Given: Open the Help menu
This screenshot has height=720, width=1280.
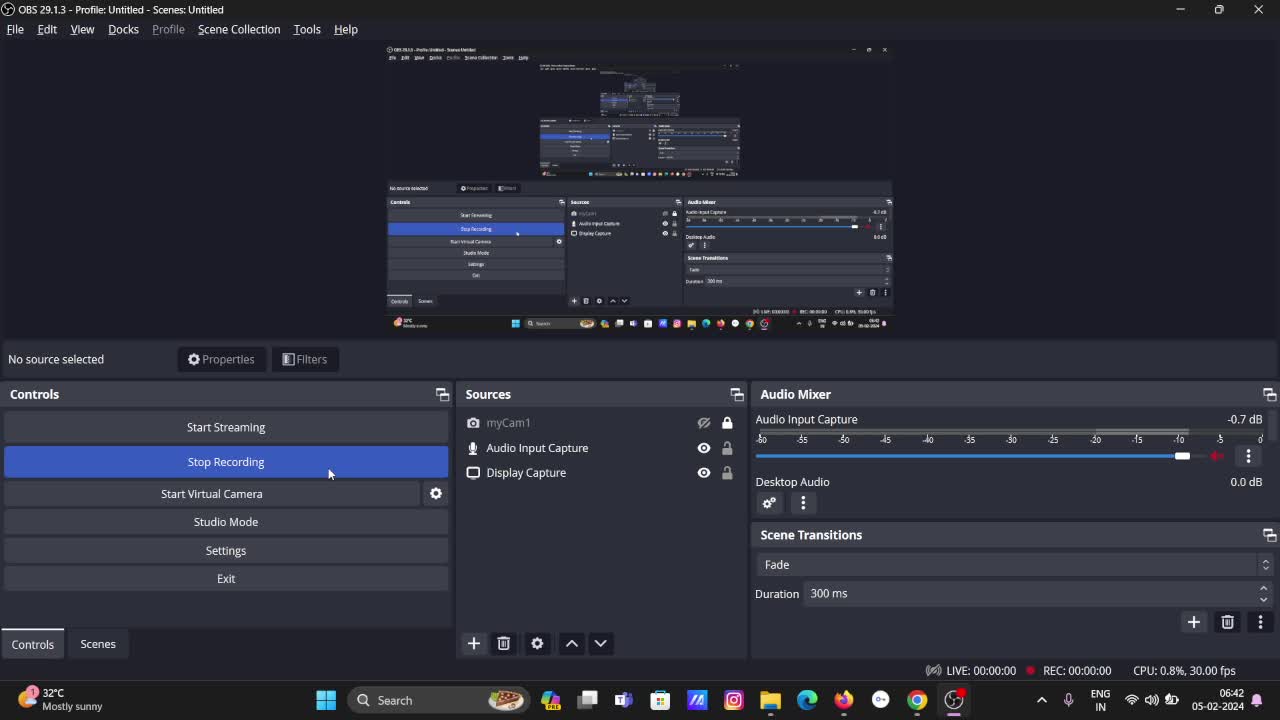Looking at the screenshot, I should coord(345,29).
